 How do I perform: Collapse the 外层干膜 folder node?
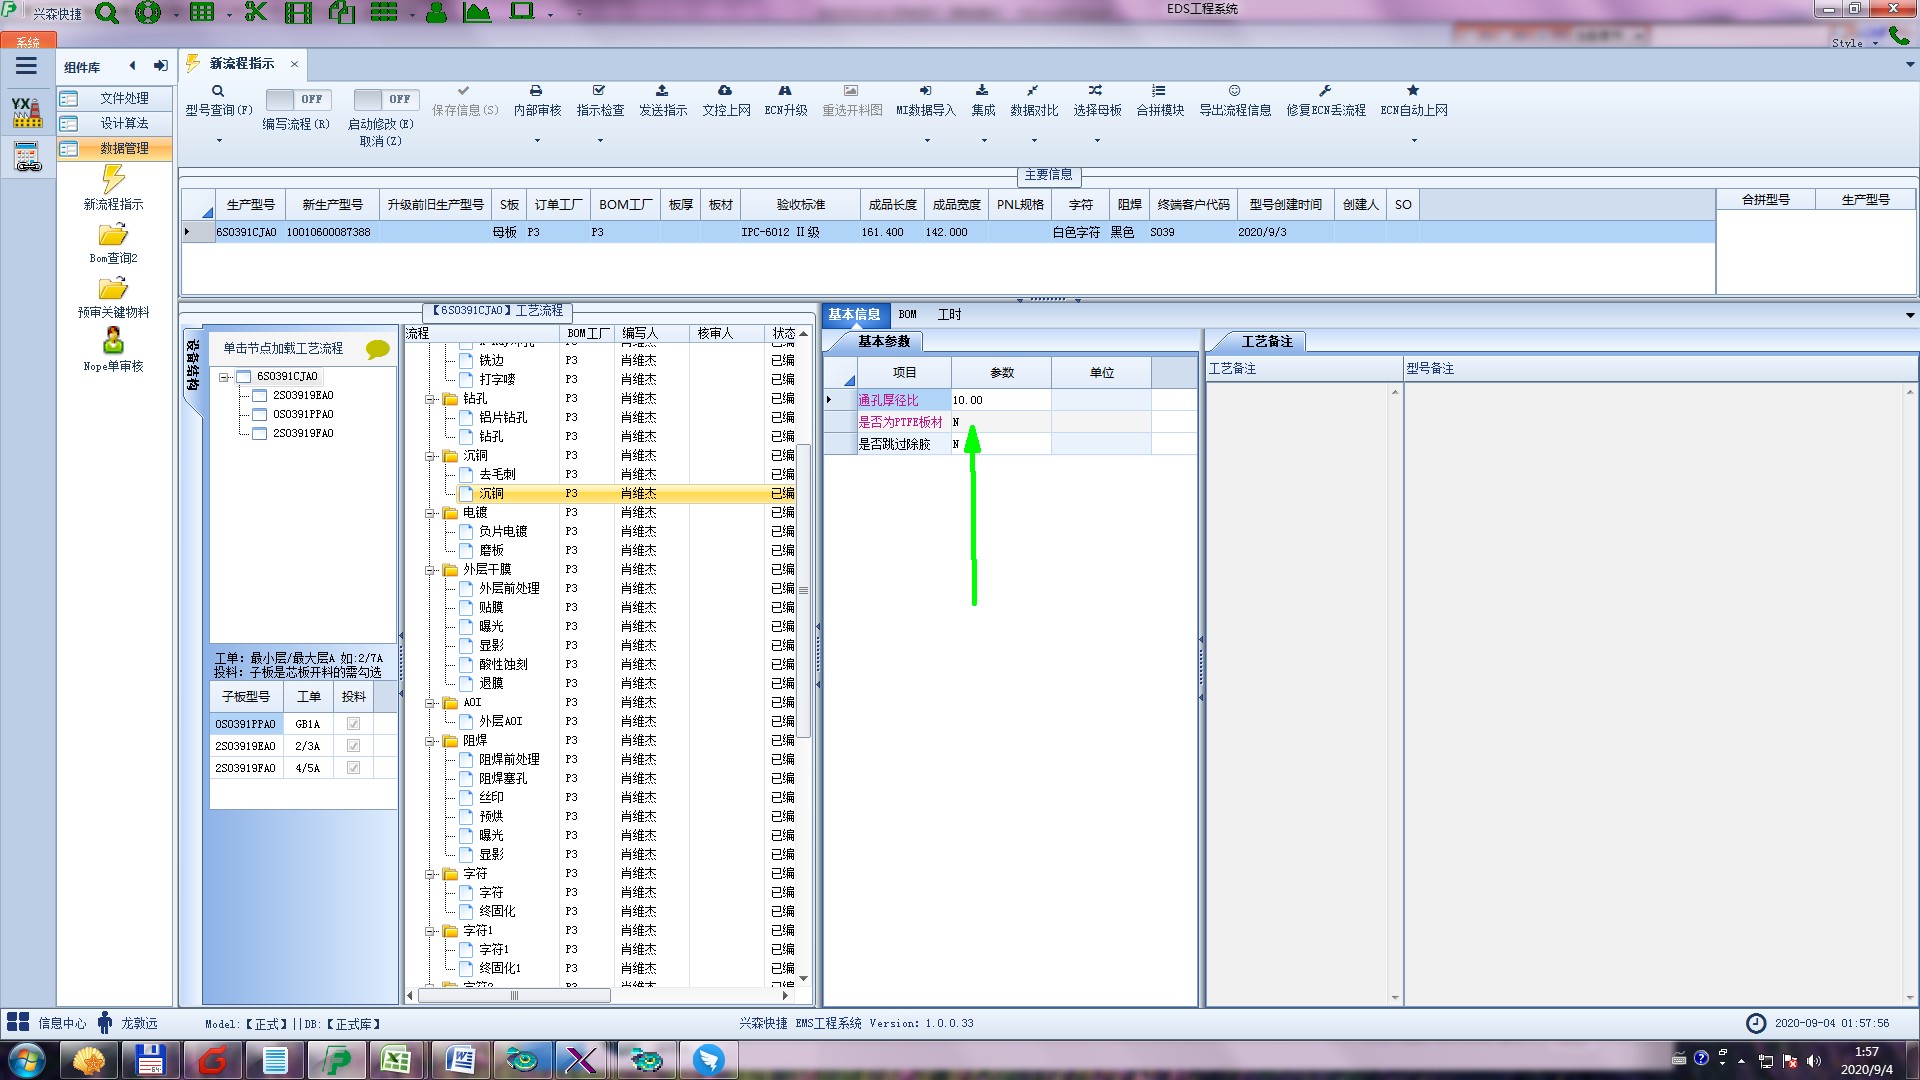(x=430, y=570)
